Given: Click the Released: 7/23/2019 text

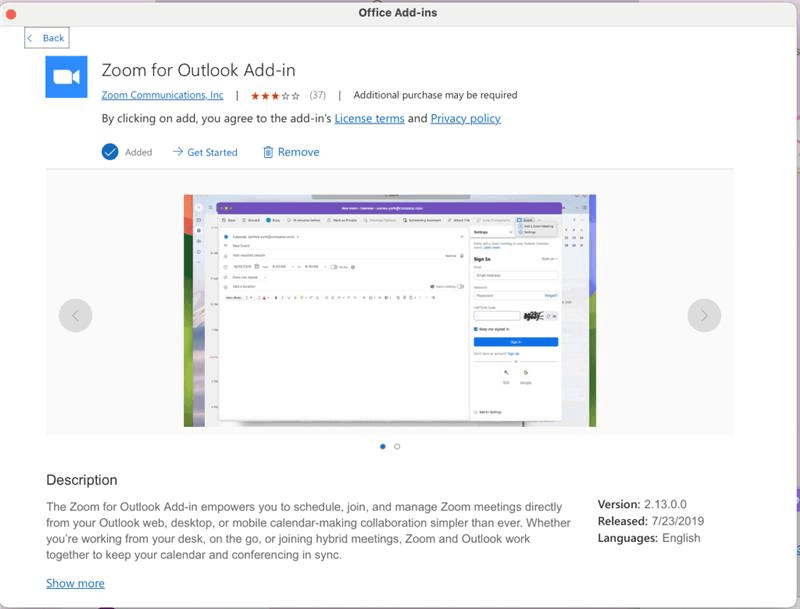Looking at the screenshot, I should pos(651,521).
